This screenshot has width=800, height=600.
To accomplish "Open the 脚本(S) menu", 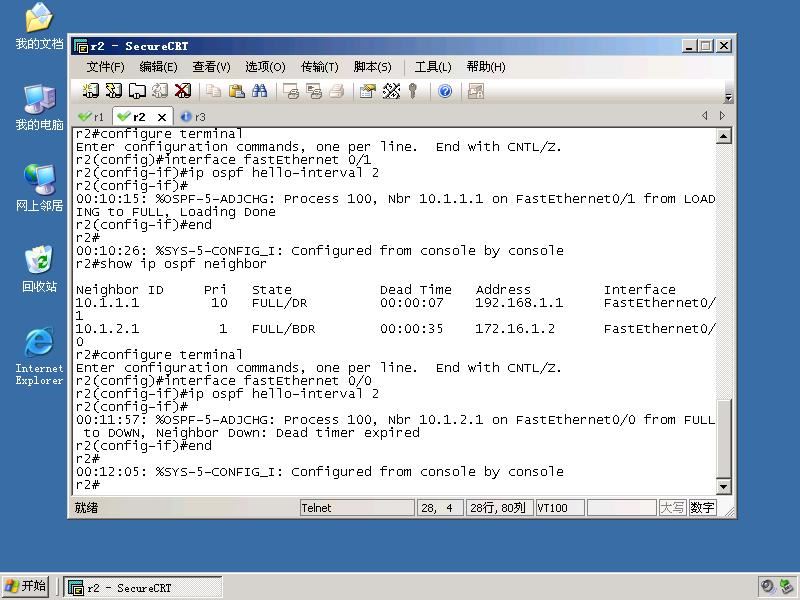I will pos(372,67).
